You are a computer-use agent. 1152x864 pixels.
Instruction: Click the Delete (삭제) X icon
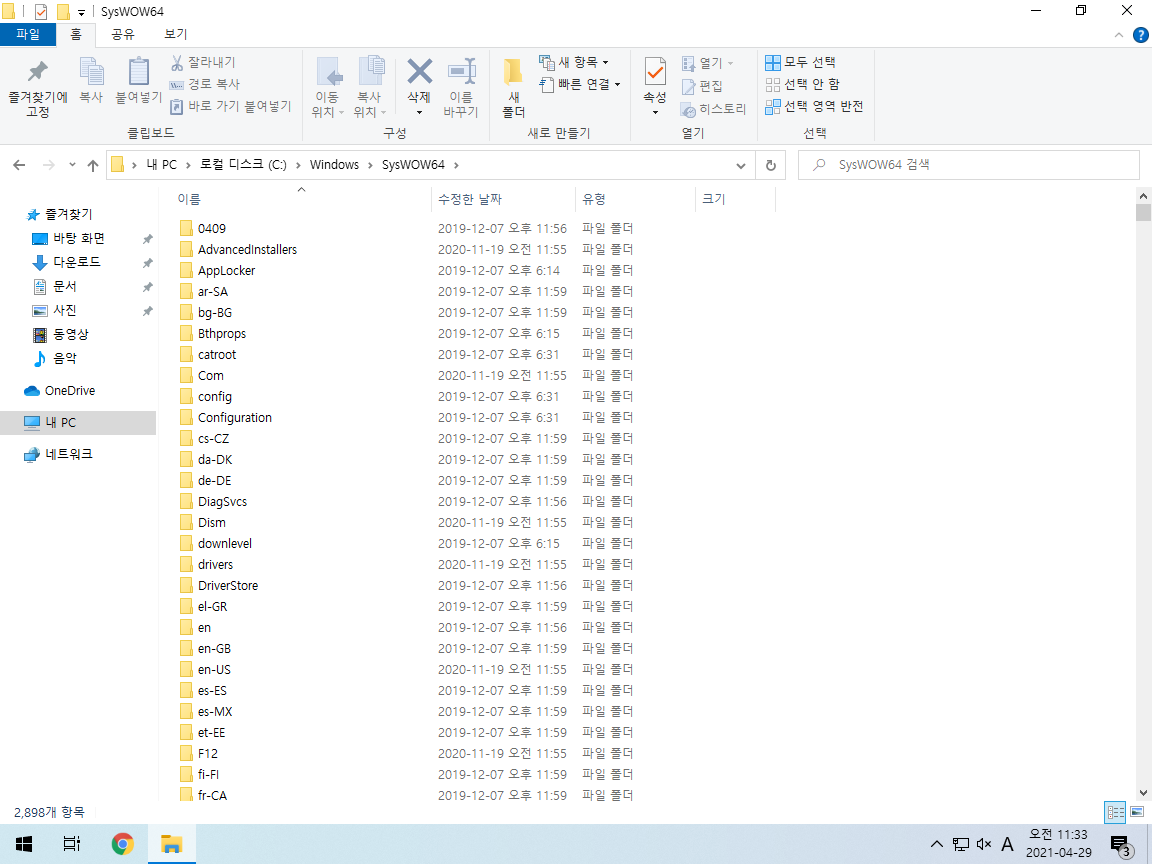click(420, 71)
